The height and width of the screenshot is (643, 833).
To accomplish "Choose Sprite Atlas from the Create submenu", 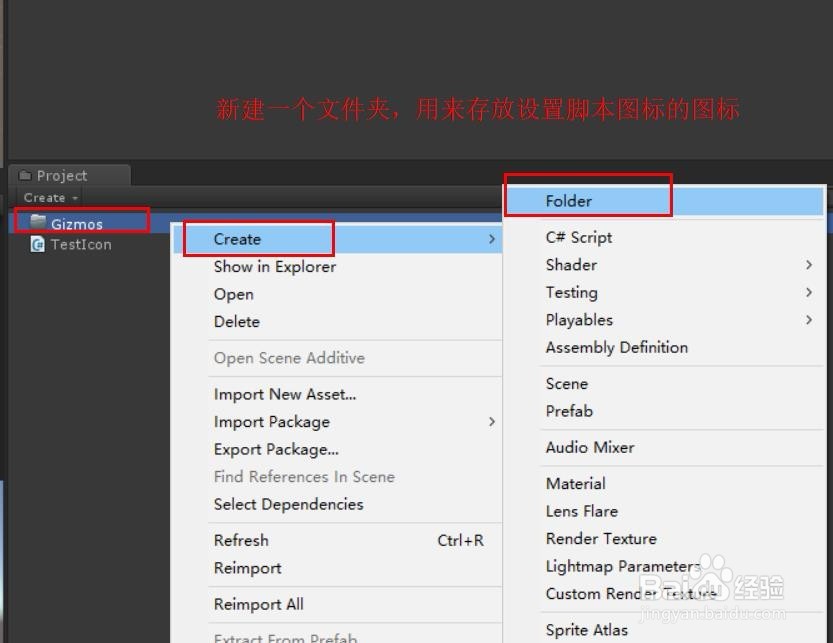I will pos(586,629).
